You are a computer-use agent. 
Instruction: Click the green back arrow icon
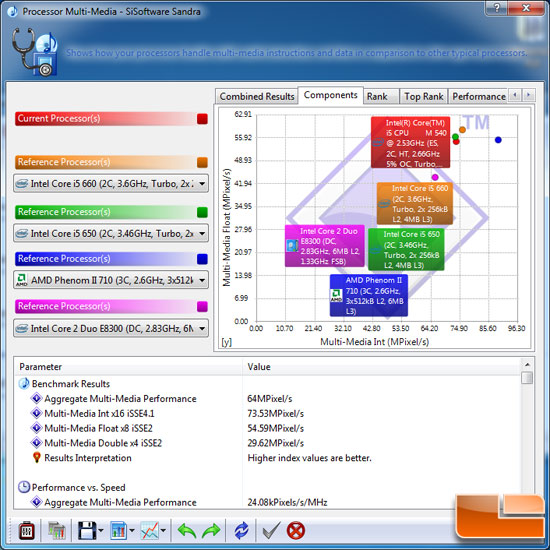click(x=187, y=531)
